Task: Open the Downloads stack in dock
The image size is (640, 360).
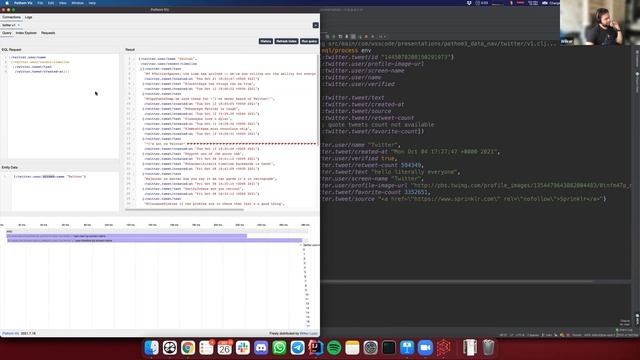Action: point(470,348)
